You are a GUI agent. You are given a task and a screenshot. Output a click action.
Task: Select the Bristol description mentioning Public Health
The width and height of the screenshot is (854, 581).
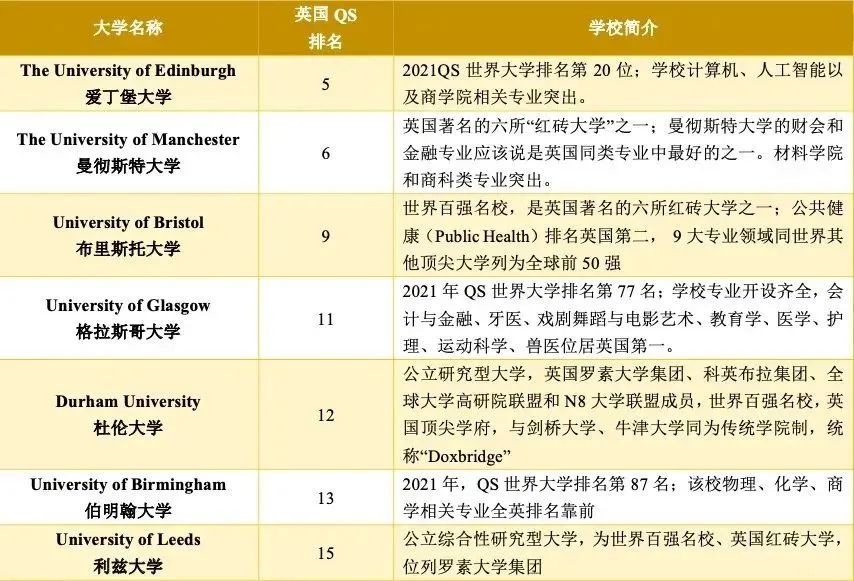622,235
